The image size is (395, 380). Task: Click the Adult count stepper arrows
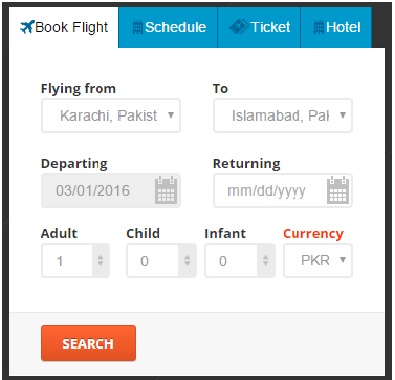100,260
